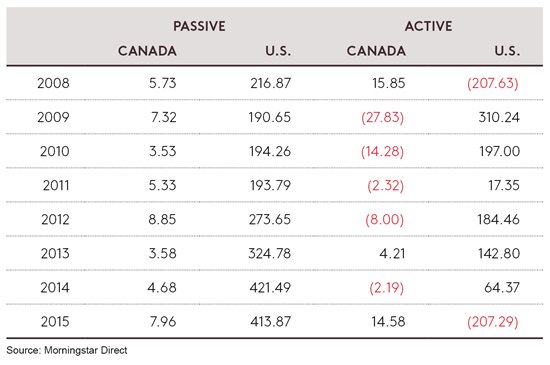Click the red value (207.63)
Screen dimensions: 550x365
click(x=492, y=83)
